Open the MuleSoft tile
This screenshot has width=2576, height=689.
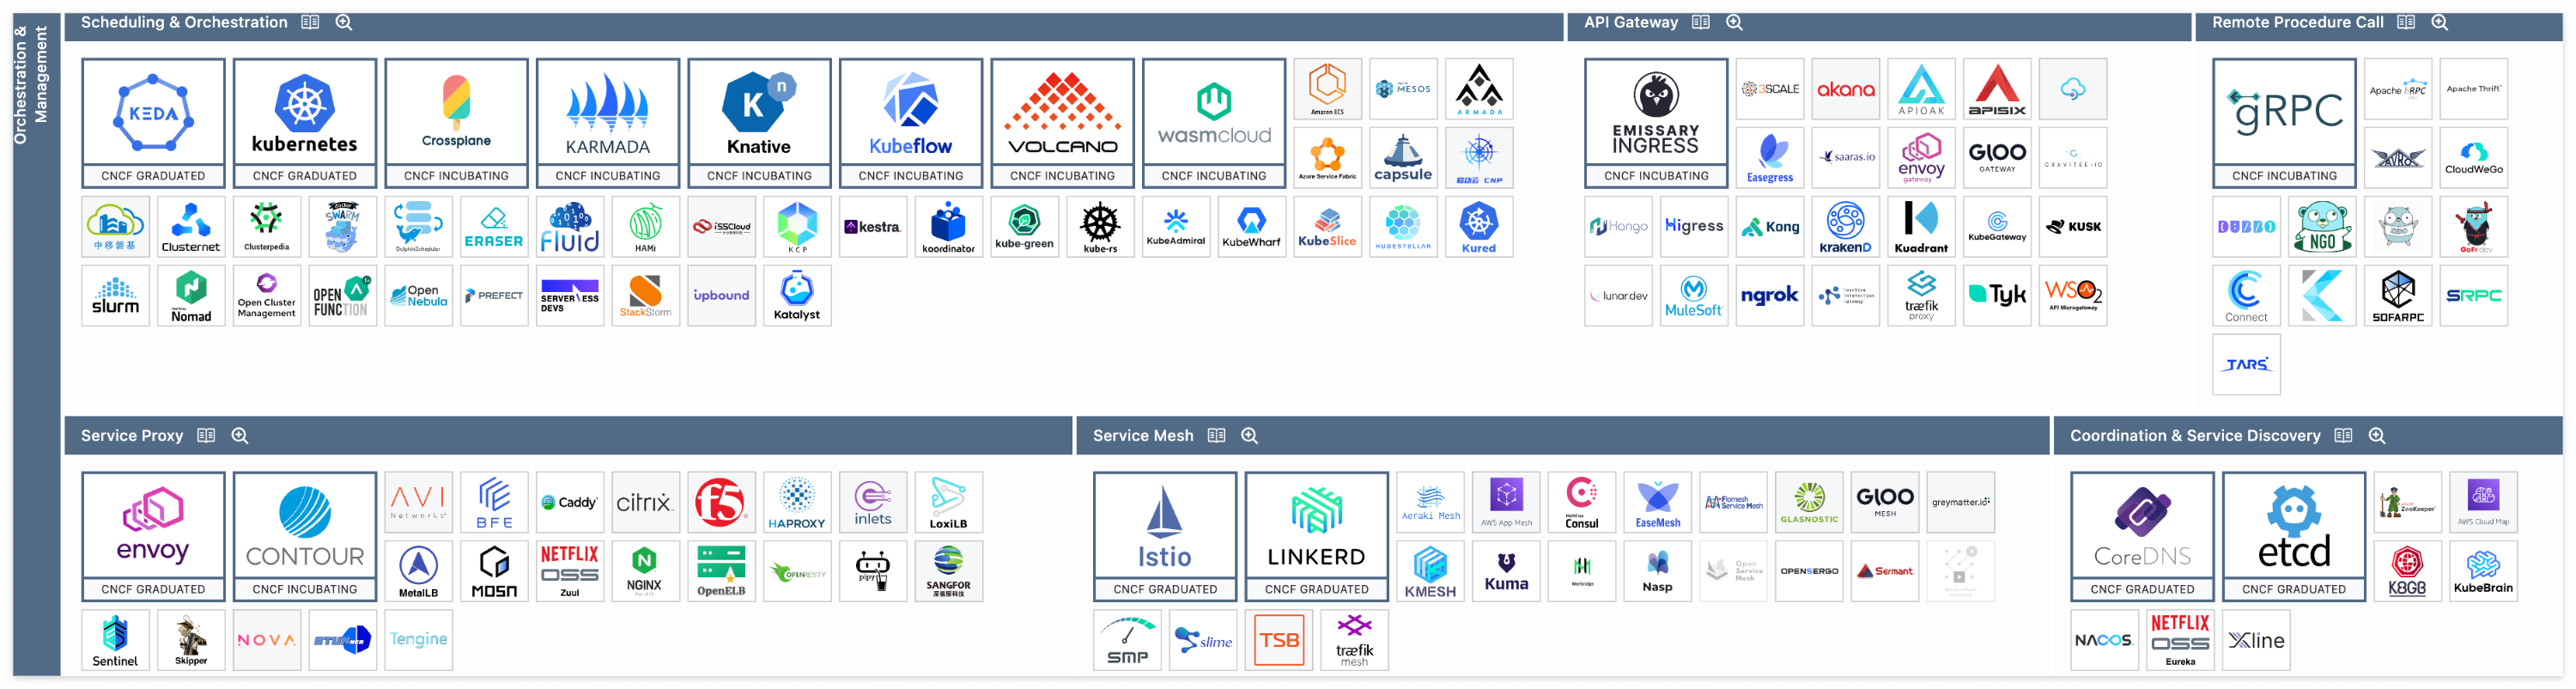point(1694,296)
